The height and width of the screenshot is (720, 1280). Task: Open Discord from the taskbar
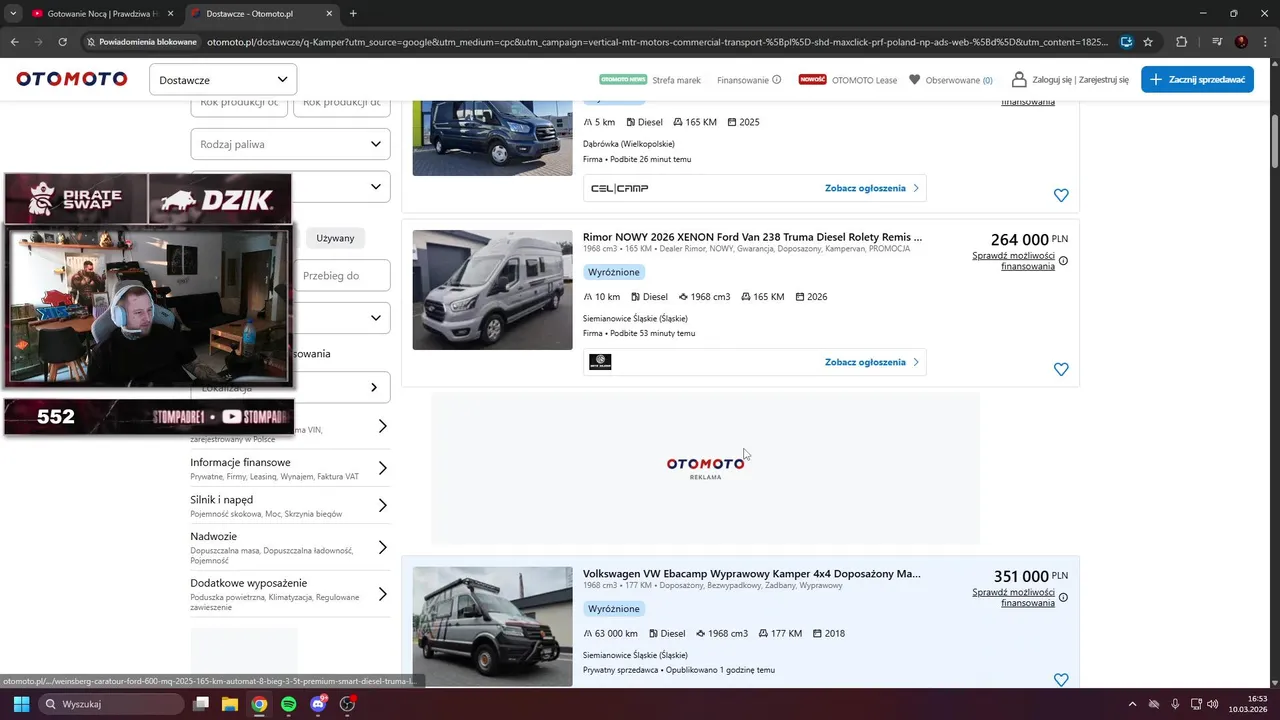(x=318, y=704)
